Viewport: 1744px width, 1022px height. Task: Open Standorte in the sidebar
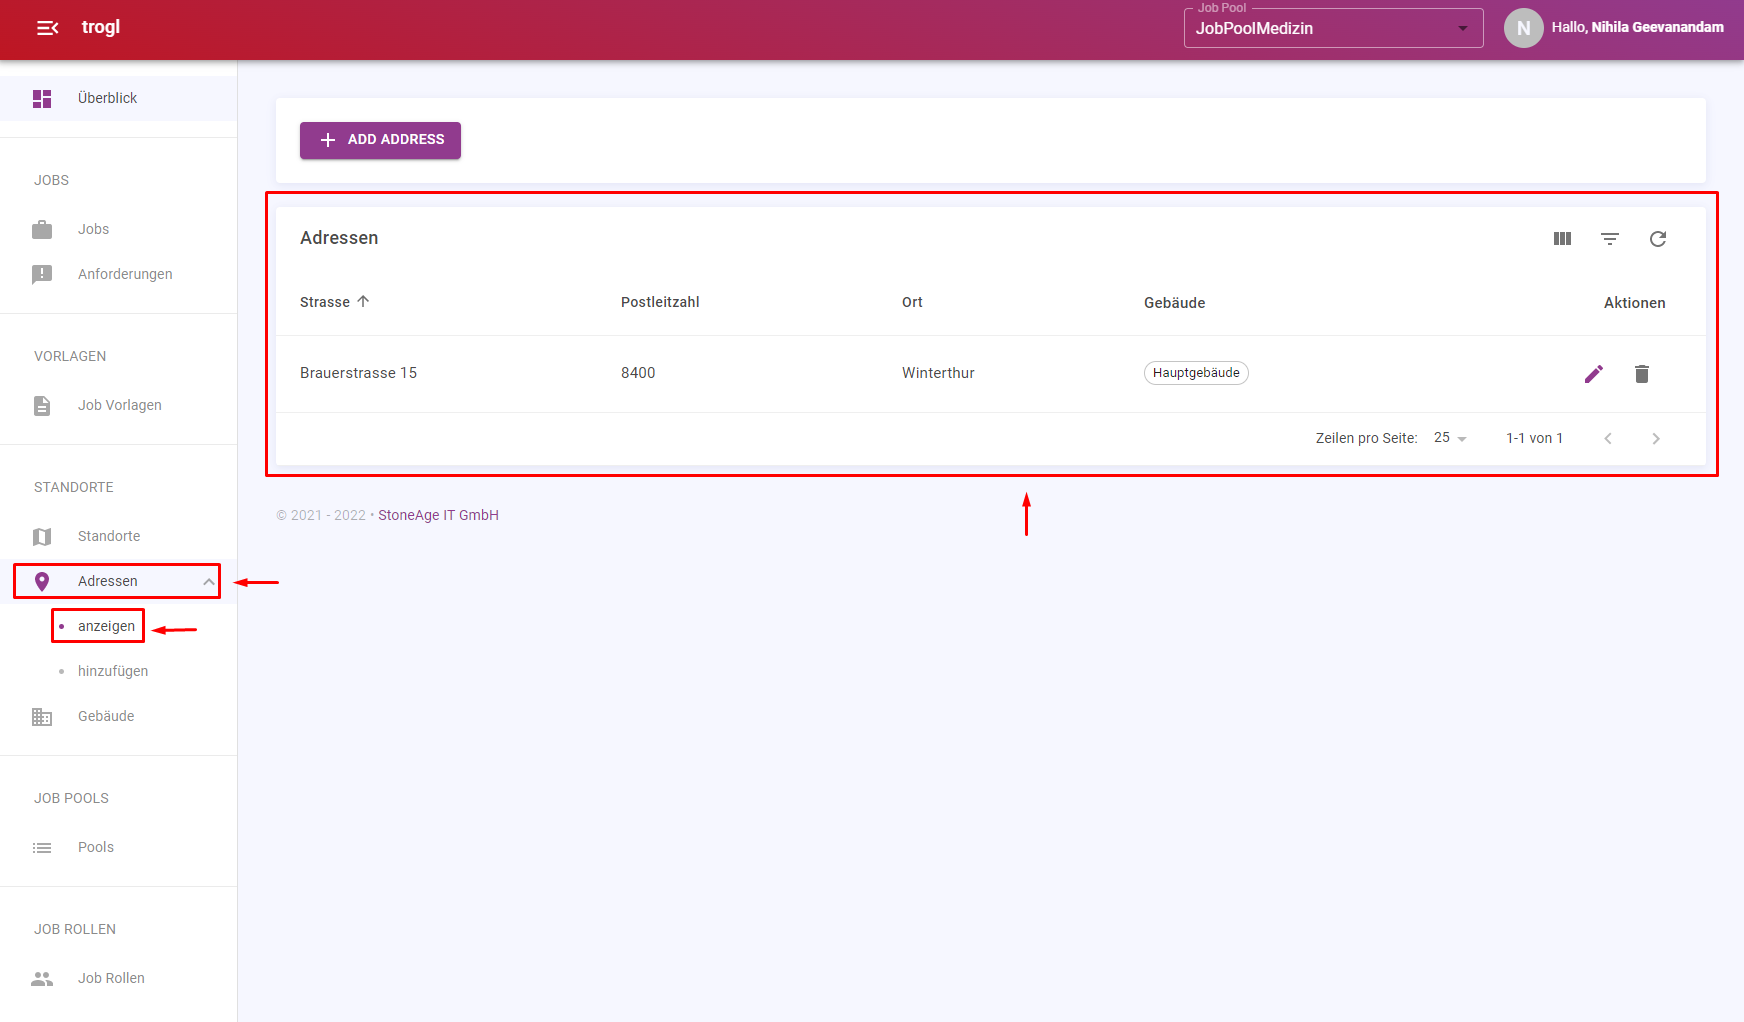(x=118, y=536)
